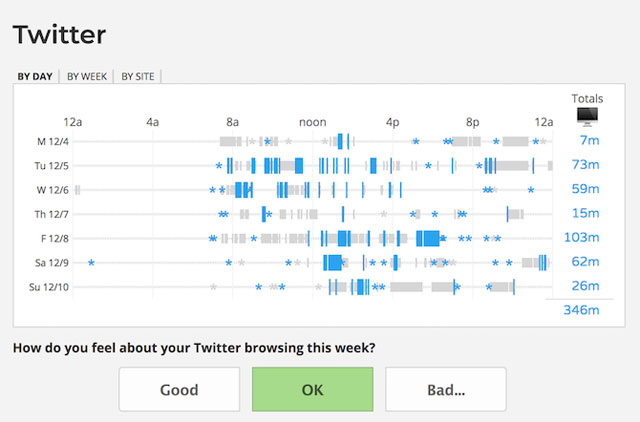Screen dimensions: 640x422
Task: Click Friday 12/8 total 103m
Action: tap(581, 237)
